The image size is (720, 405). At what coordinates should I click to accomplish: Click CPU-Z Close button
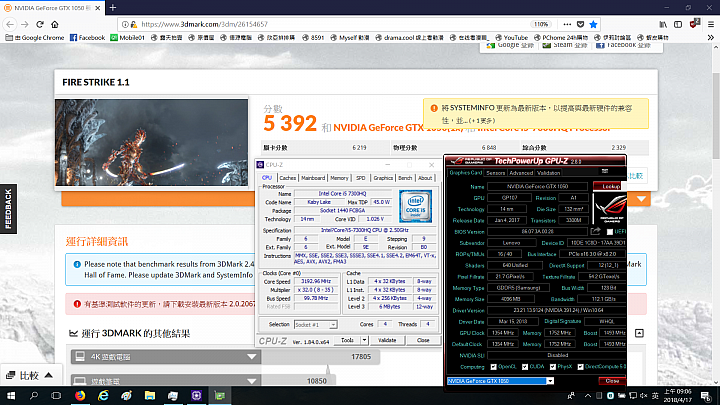coord(423,340)
